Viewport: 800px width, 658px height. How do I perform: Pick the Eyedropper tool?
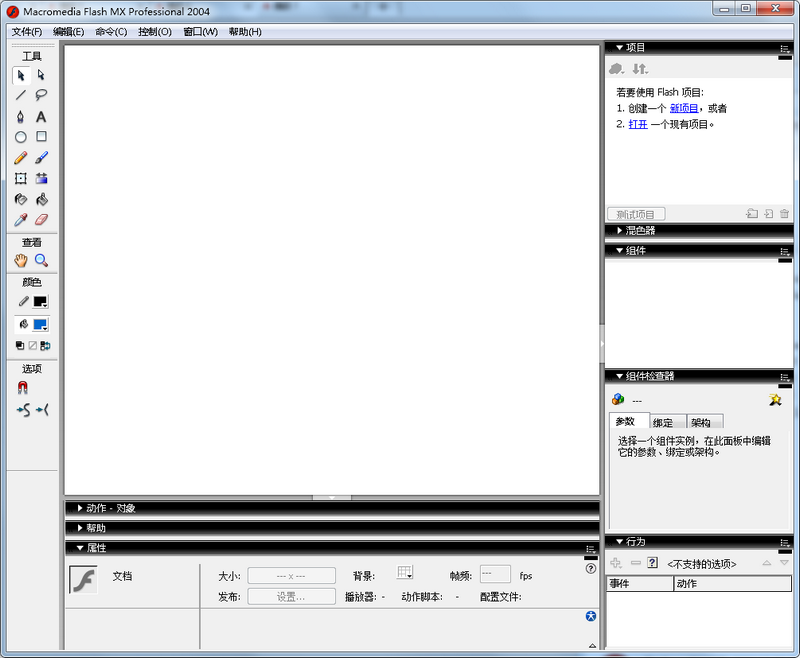point(20,220)
